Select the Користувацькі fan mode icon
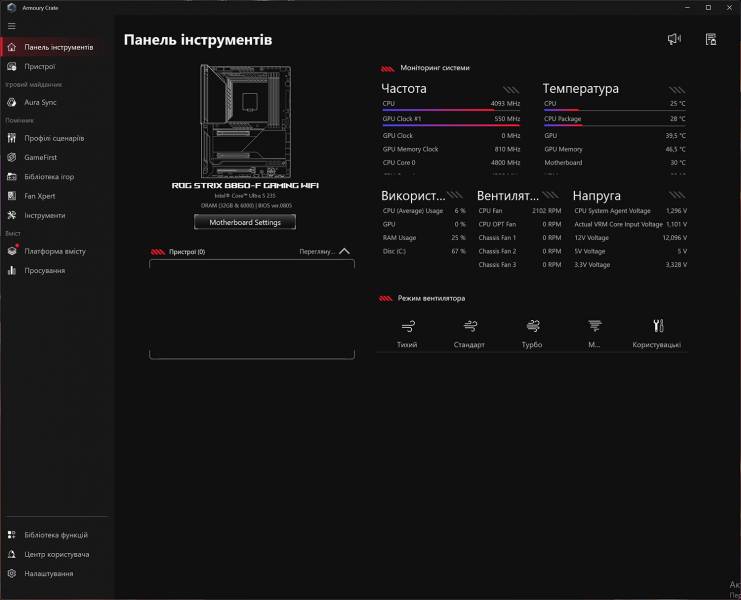The width and height of the screenshot is (741, 600). tap(658, 326)
